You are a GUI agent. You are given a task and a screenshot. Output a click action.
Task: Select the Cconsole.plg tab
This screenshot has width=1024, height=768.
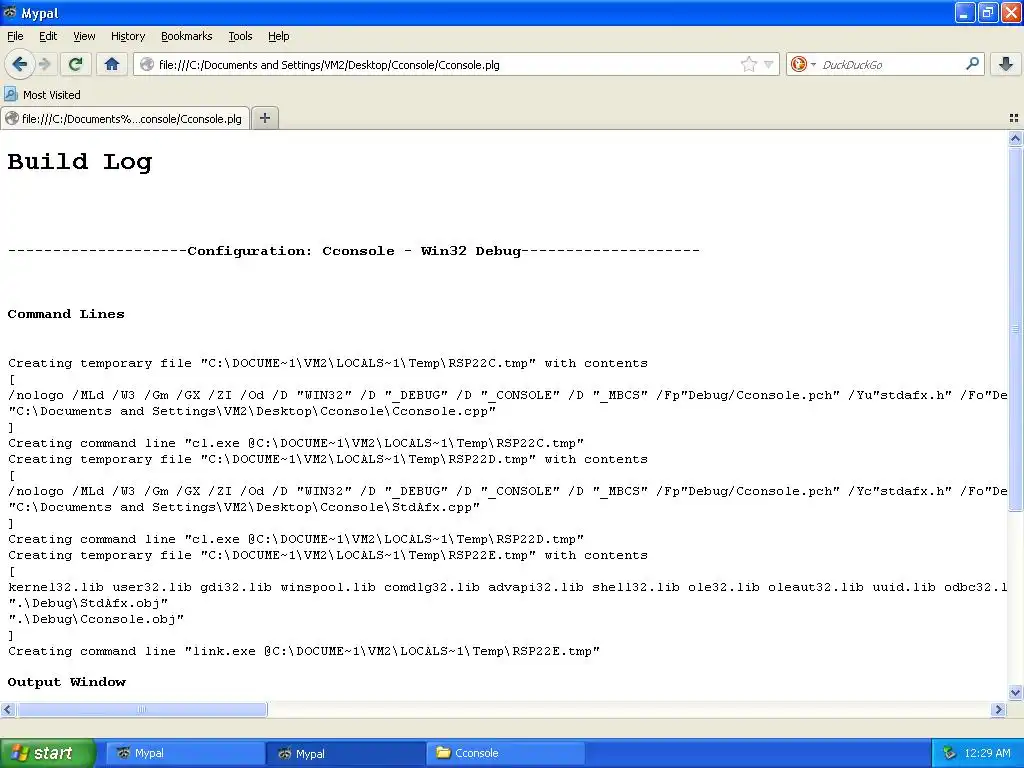(x=125, y=118)
